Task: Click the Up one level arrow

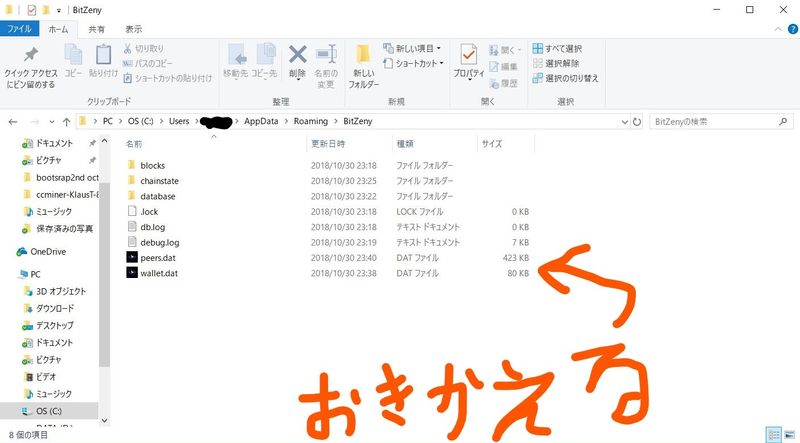Action: 66,121
